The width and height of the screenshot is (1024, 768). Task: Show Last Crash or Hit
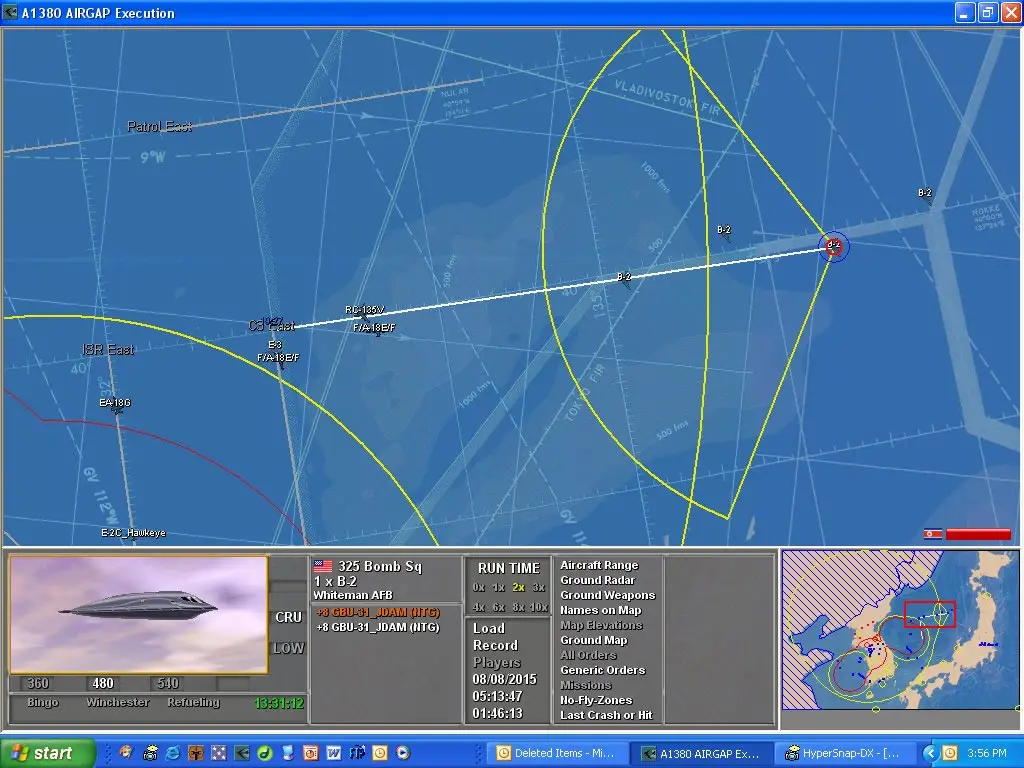(x=606, y=716)
